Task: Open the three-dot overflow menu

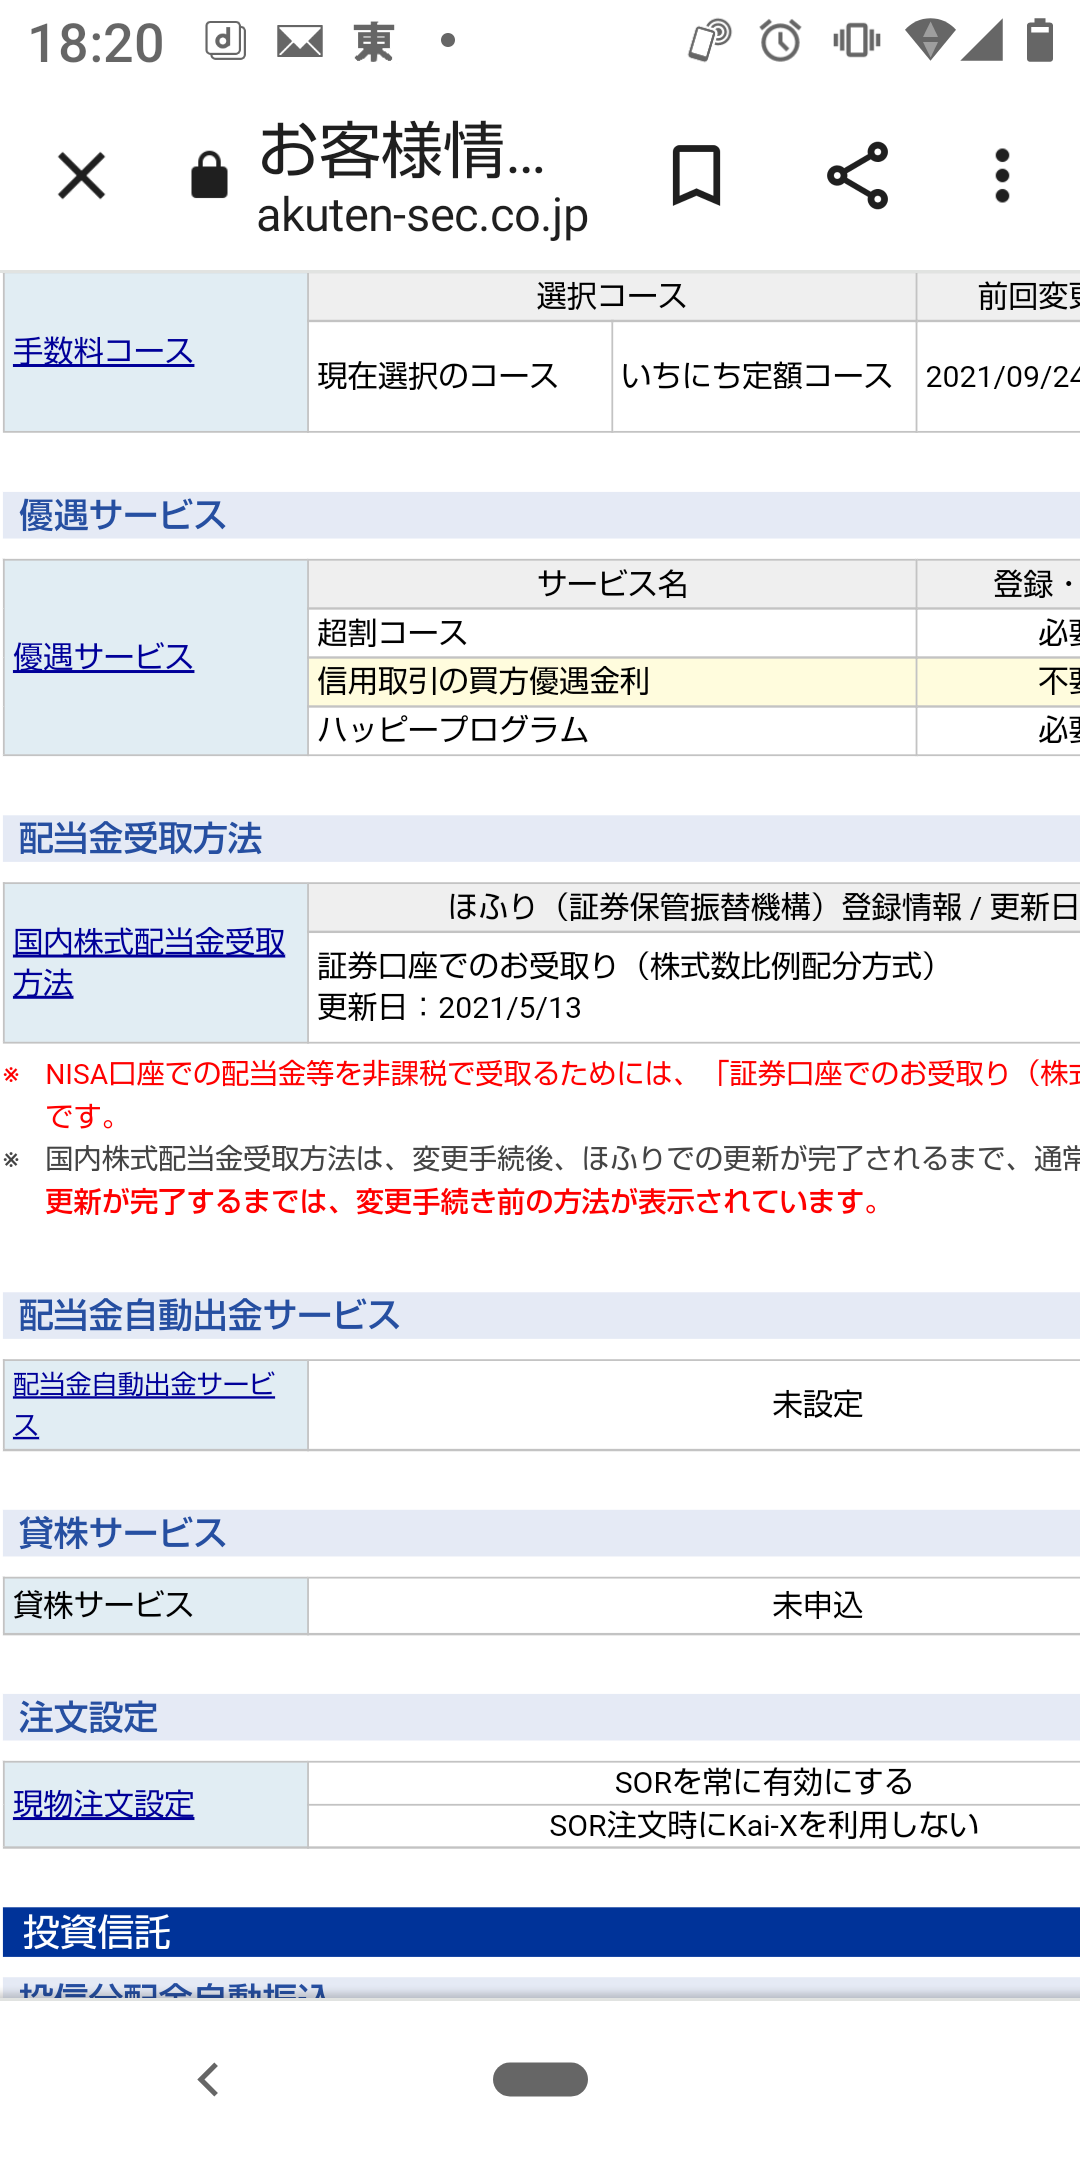Action: point(1002,176)
